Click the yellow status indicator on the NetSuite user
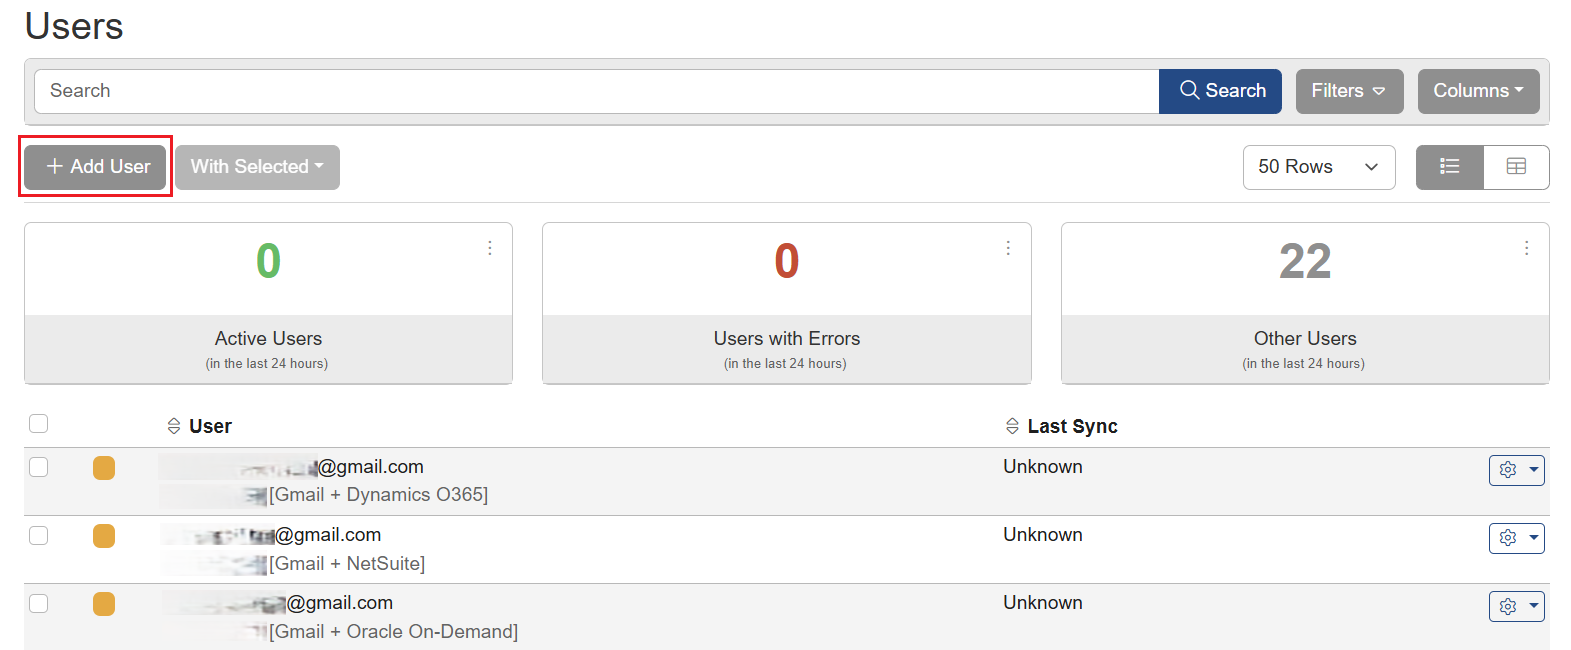This screenshot has width=1571, height=650. [x=103, y=536]
